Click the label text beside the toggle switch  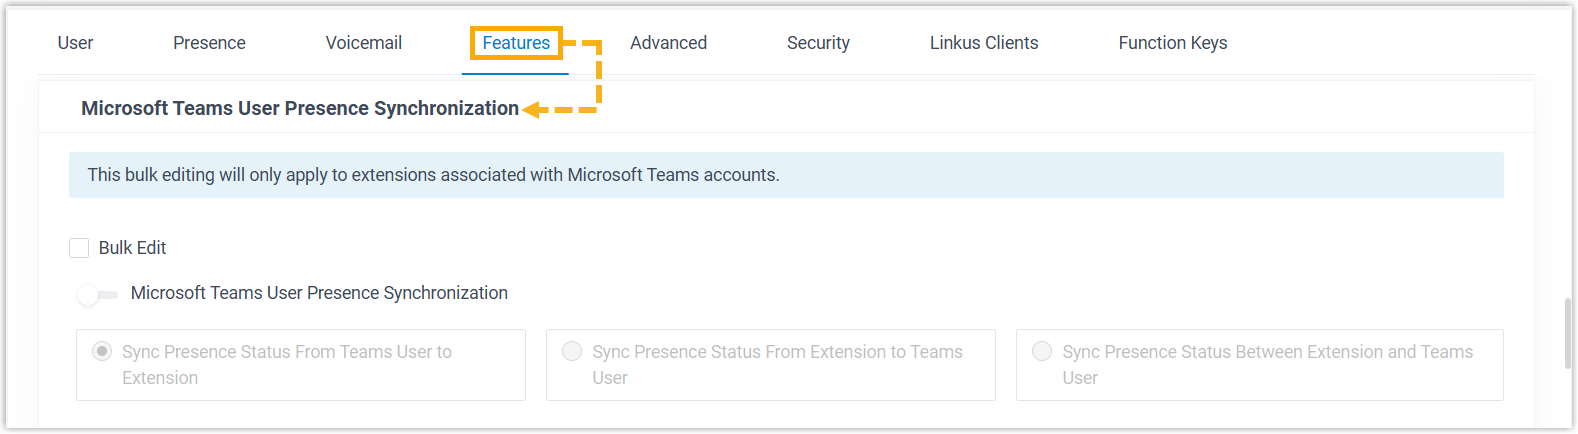click(x=319, y=293)
